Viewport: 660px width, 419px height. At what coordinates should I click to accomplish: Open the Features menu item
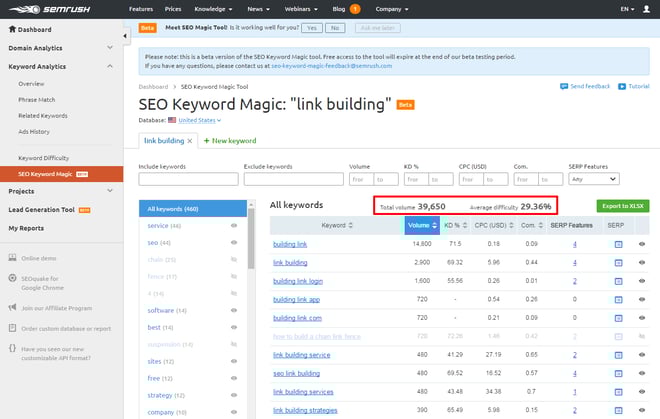[141, 9]
